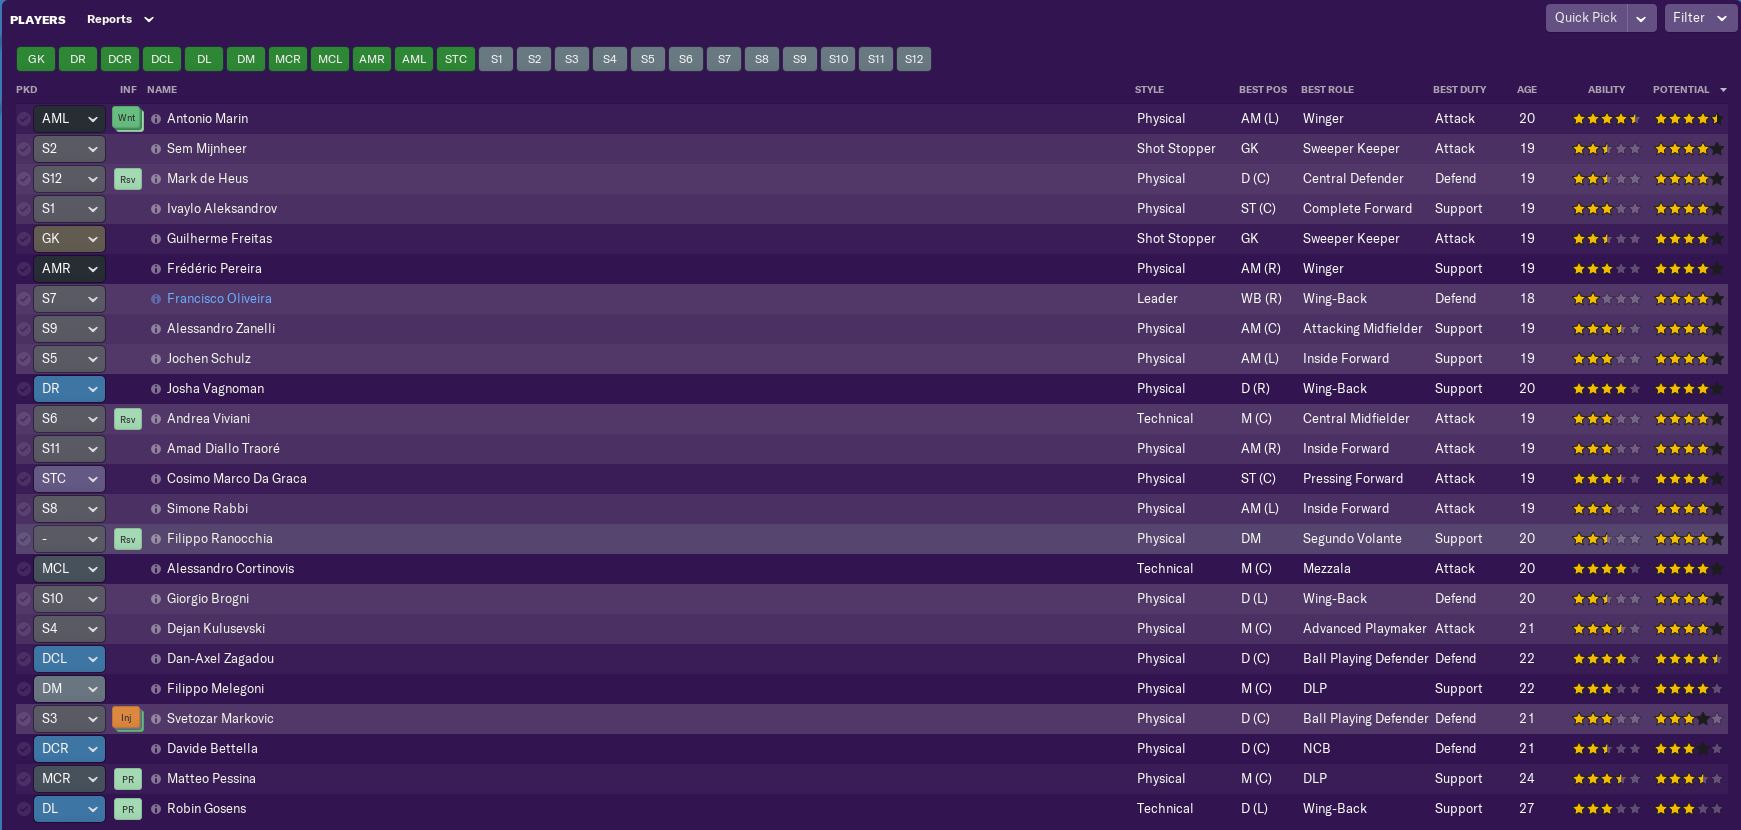Select the S12 substitute tab
The height and width of the screenshot is (830, 1741).
pos(914,59)
